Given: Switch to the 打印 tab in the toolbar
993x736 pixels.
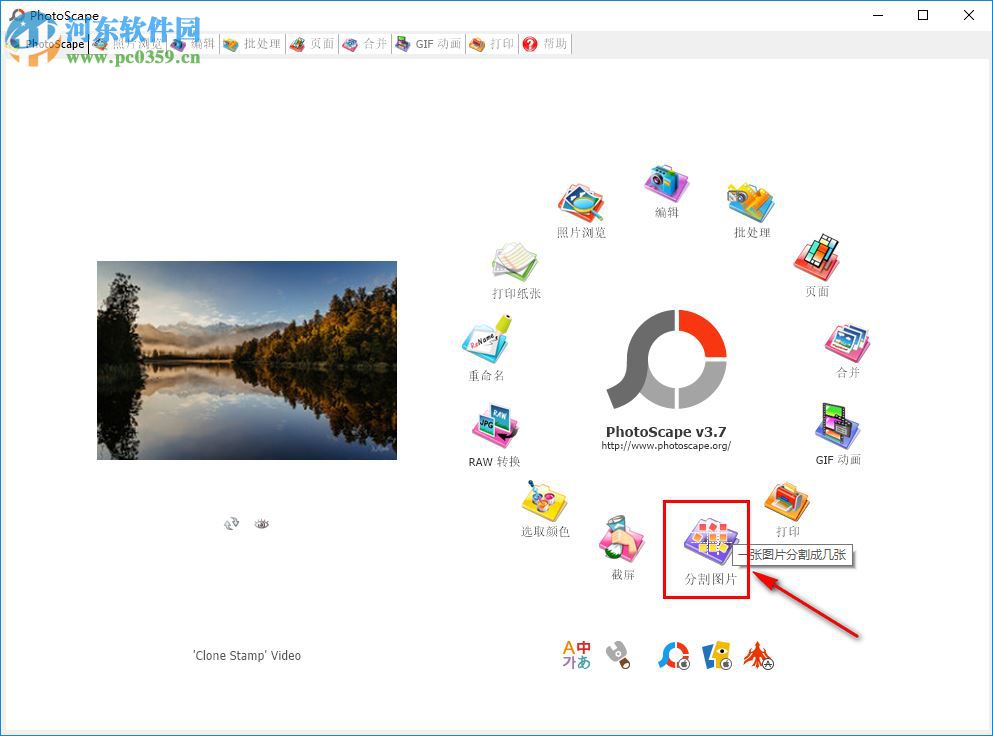Looking at the screenshot, I should (x=492, y=44).
